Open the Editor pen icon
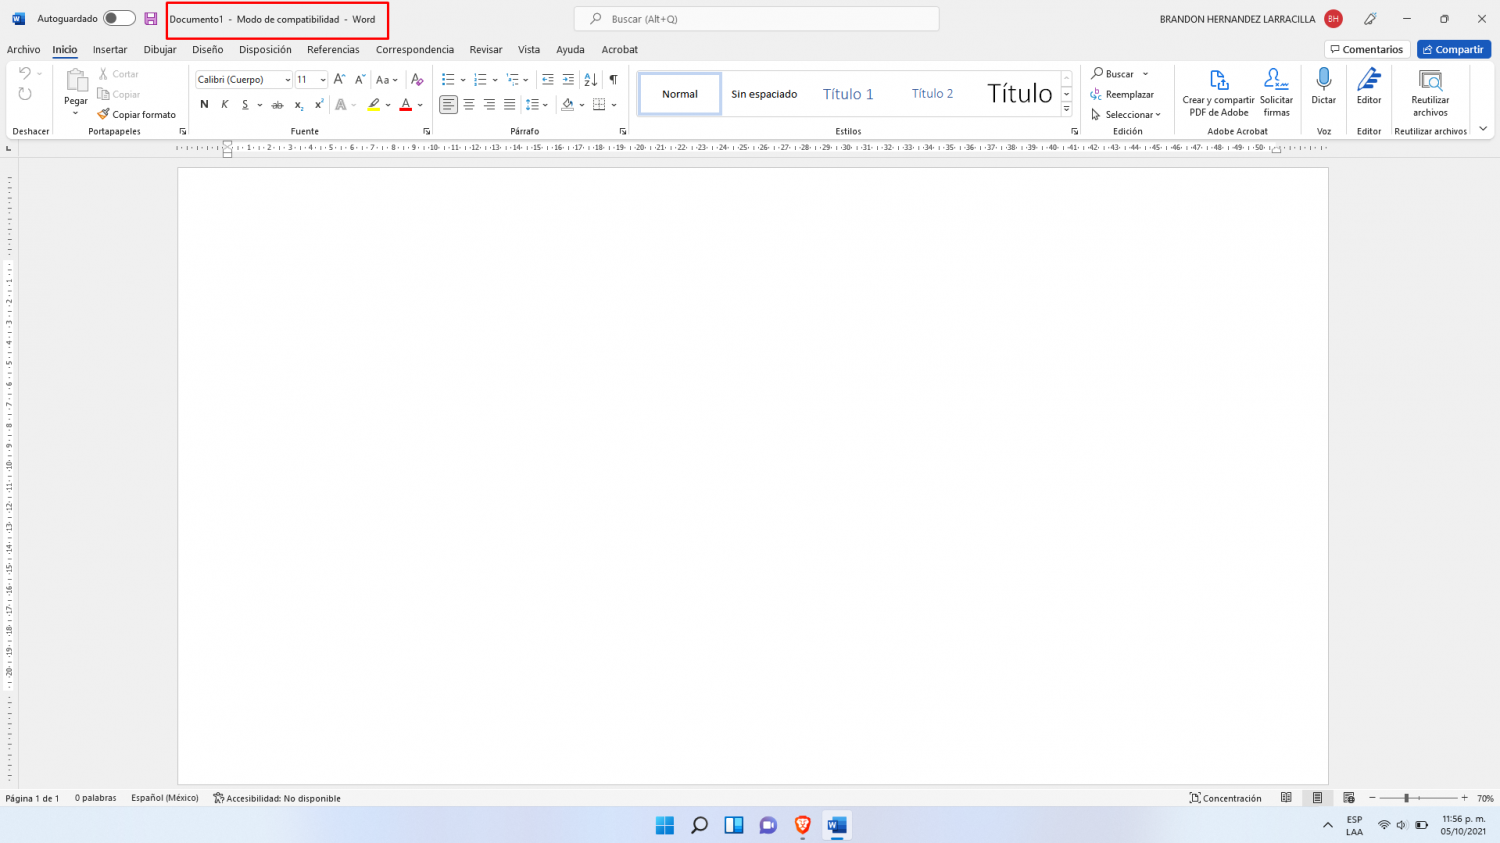Image resolution: width=1500 pixels, height=843 pixels. click(x=1369, y=79)
